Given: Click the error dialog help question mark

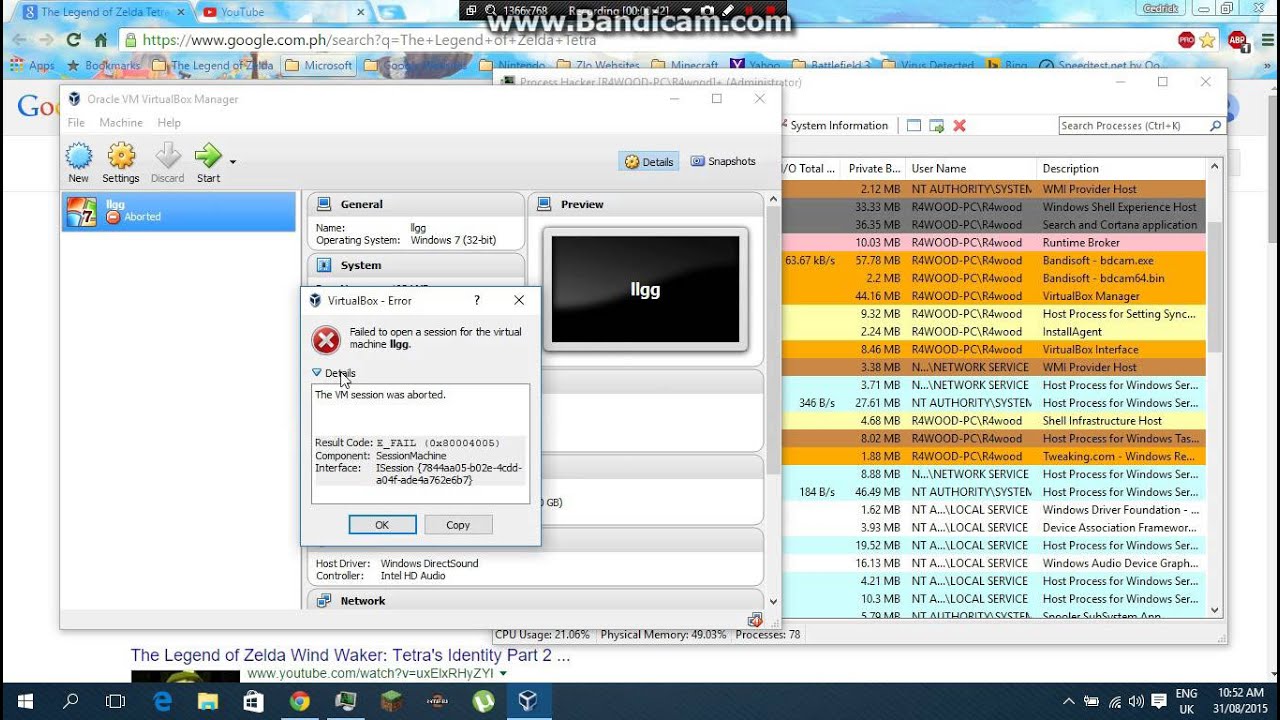Looking at the screenshot, I should pos(477,300).
